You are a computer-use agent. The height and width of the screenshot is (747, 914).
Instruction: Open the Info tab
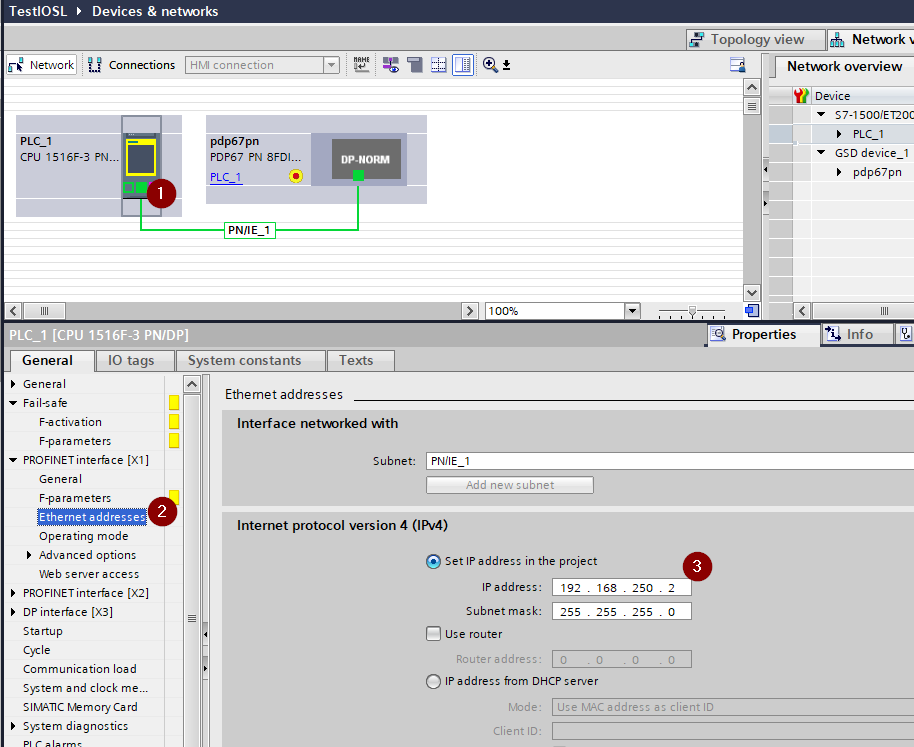857,334
